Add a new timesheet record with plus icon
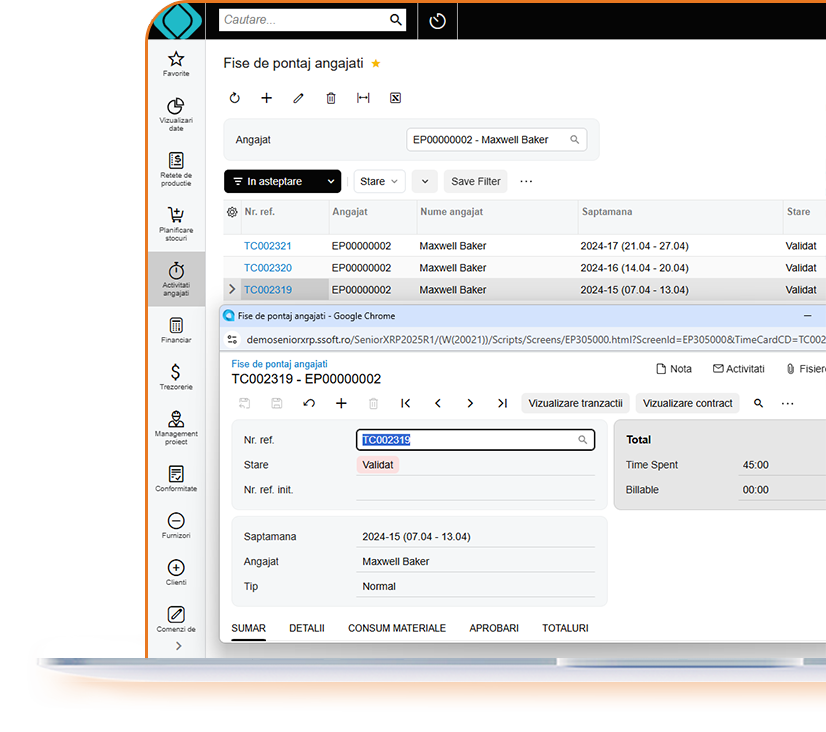Viewport: 826px width, 732px height. (x=266, y=98)
